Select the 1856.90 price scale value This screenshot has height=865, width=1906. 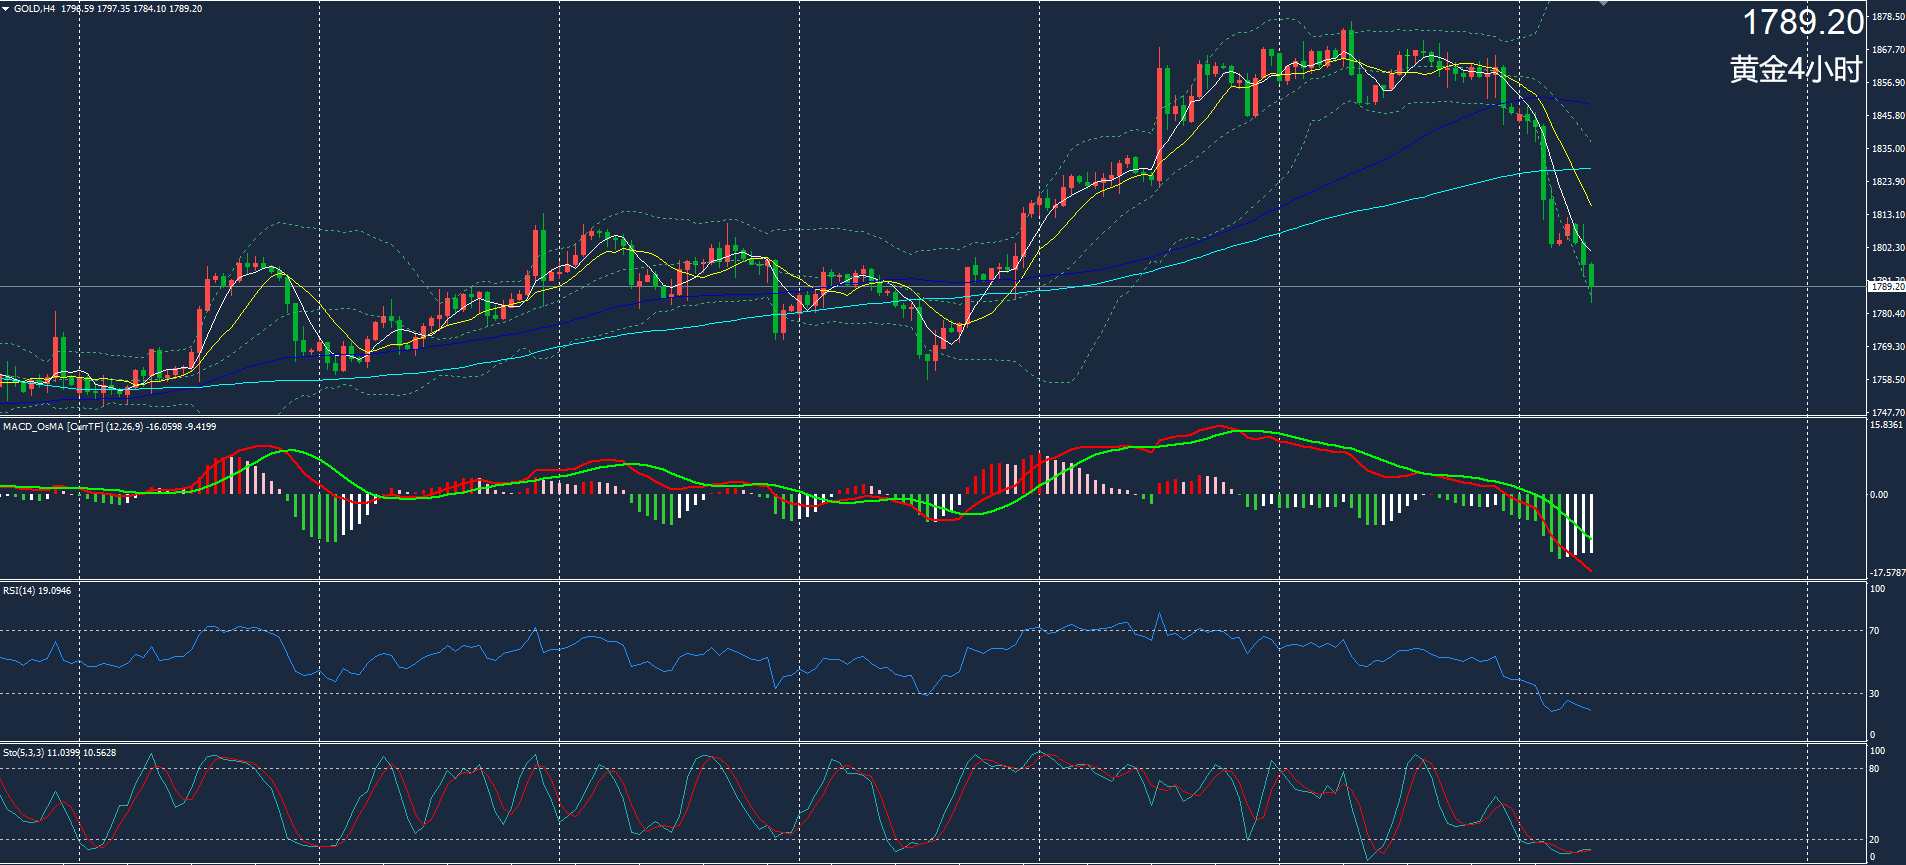pyautogui.click(x=1888, y=83)
